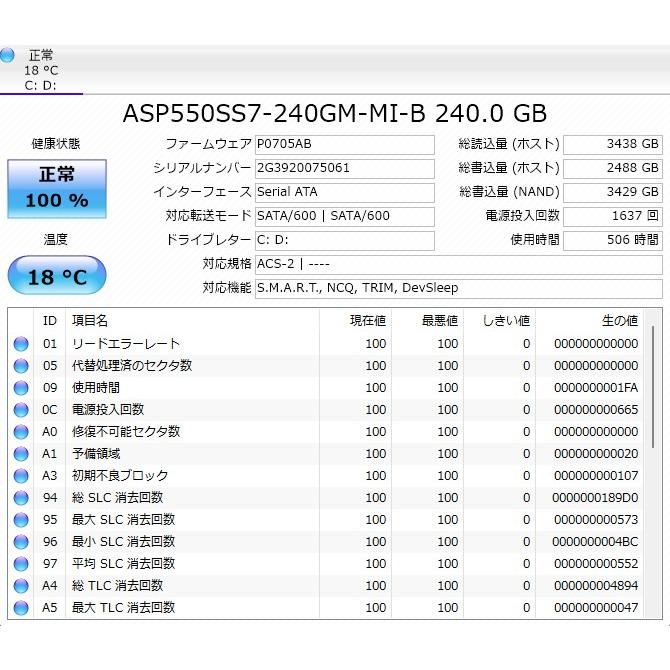This screenshot has width=670, height=670.
Task: Click raw value 0000000001FA
Action: click(596, 388)
